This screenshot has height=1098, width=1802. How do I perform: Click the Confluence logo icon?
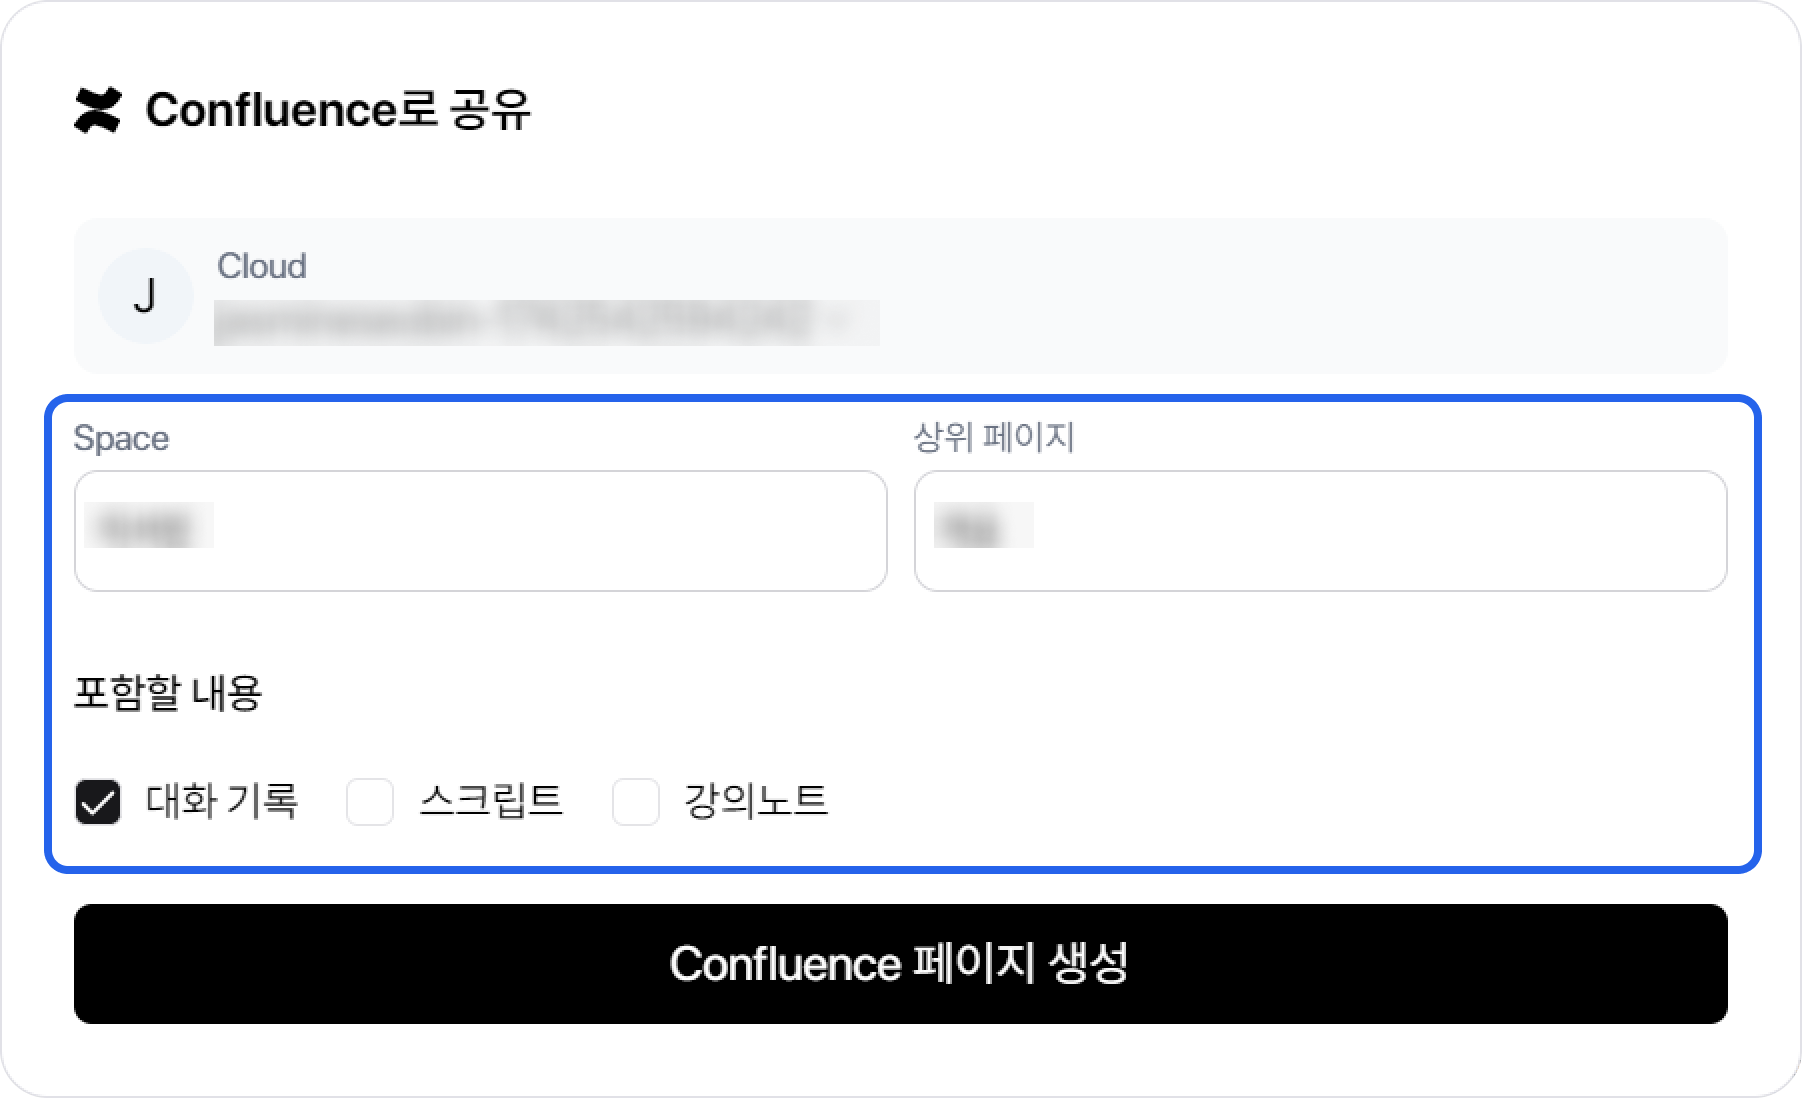(x=98, y=110)
